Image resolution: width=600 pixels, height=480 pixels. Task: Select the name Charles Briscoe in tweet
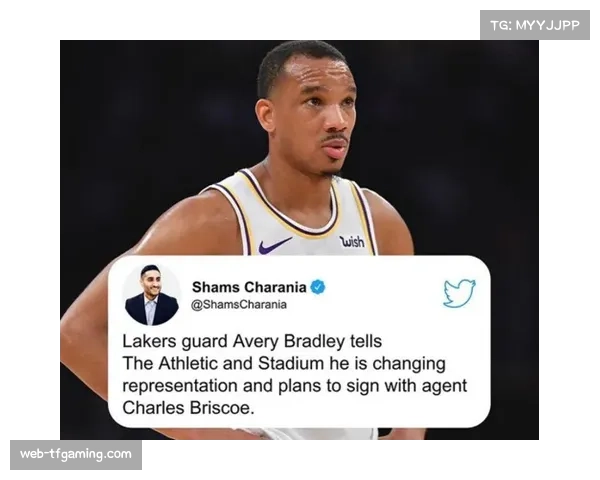click(x=186, y=408)
